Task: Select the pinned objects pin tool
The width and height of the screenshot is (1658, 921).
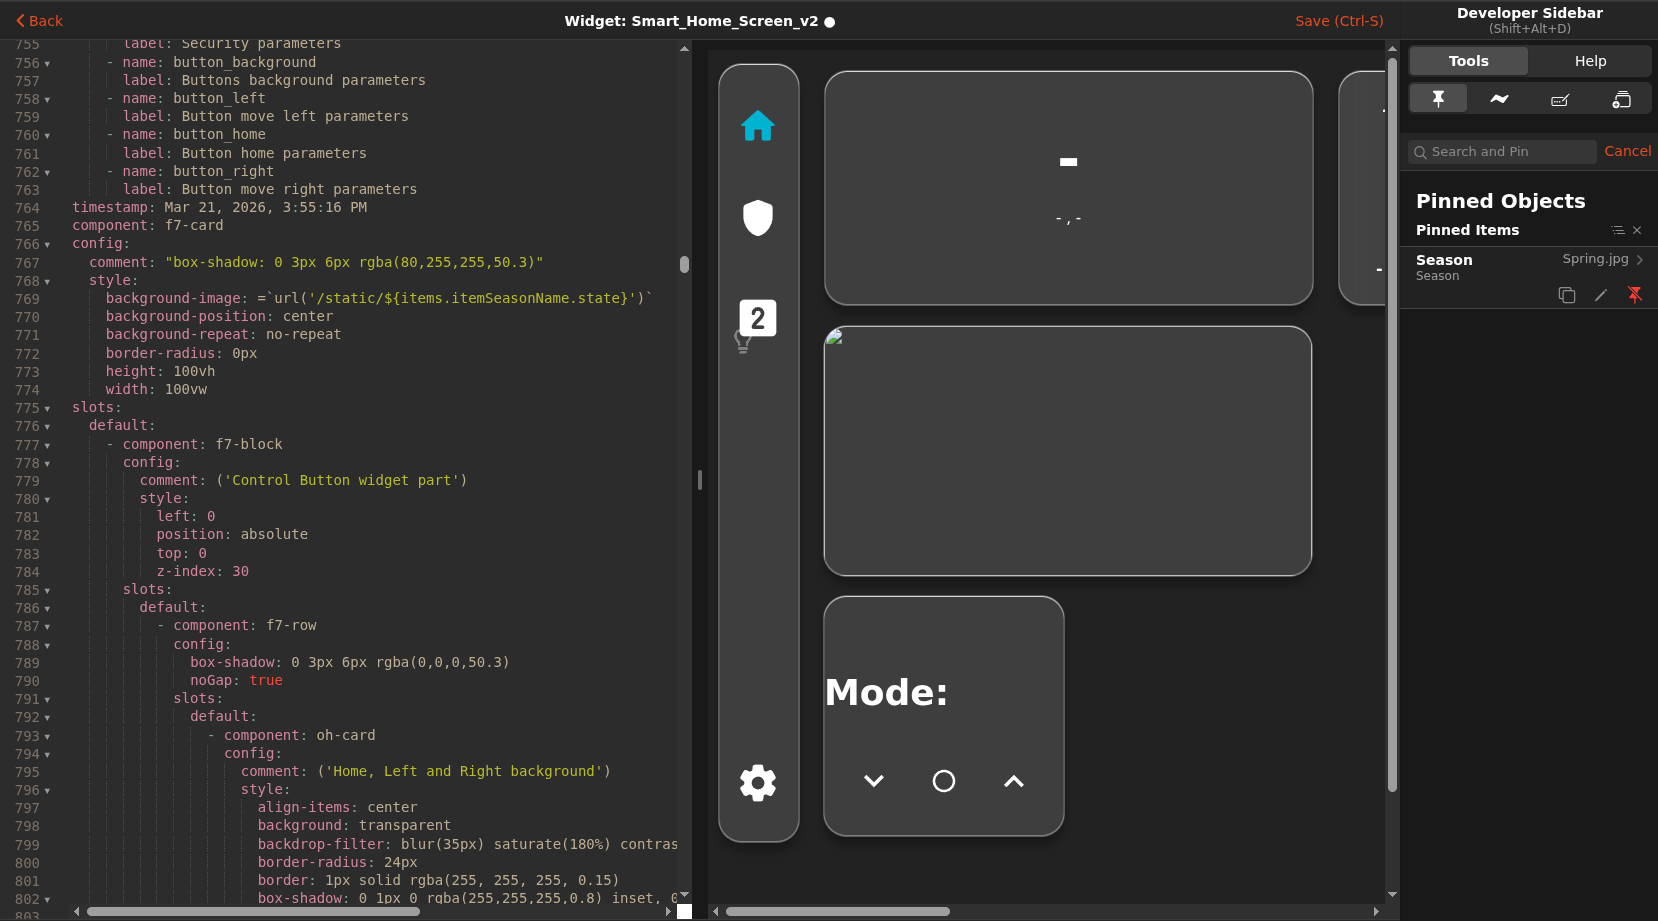Action: tap(1438, 98)
